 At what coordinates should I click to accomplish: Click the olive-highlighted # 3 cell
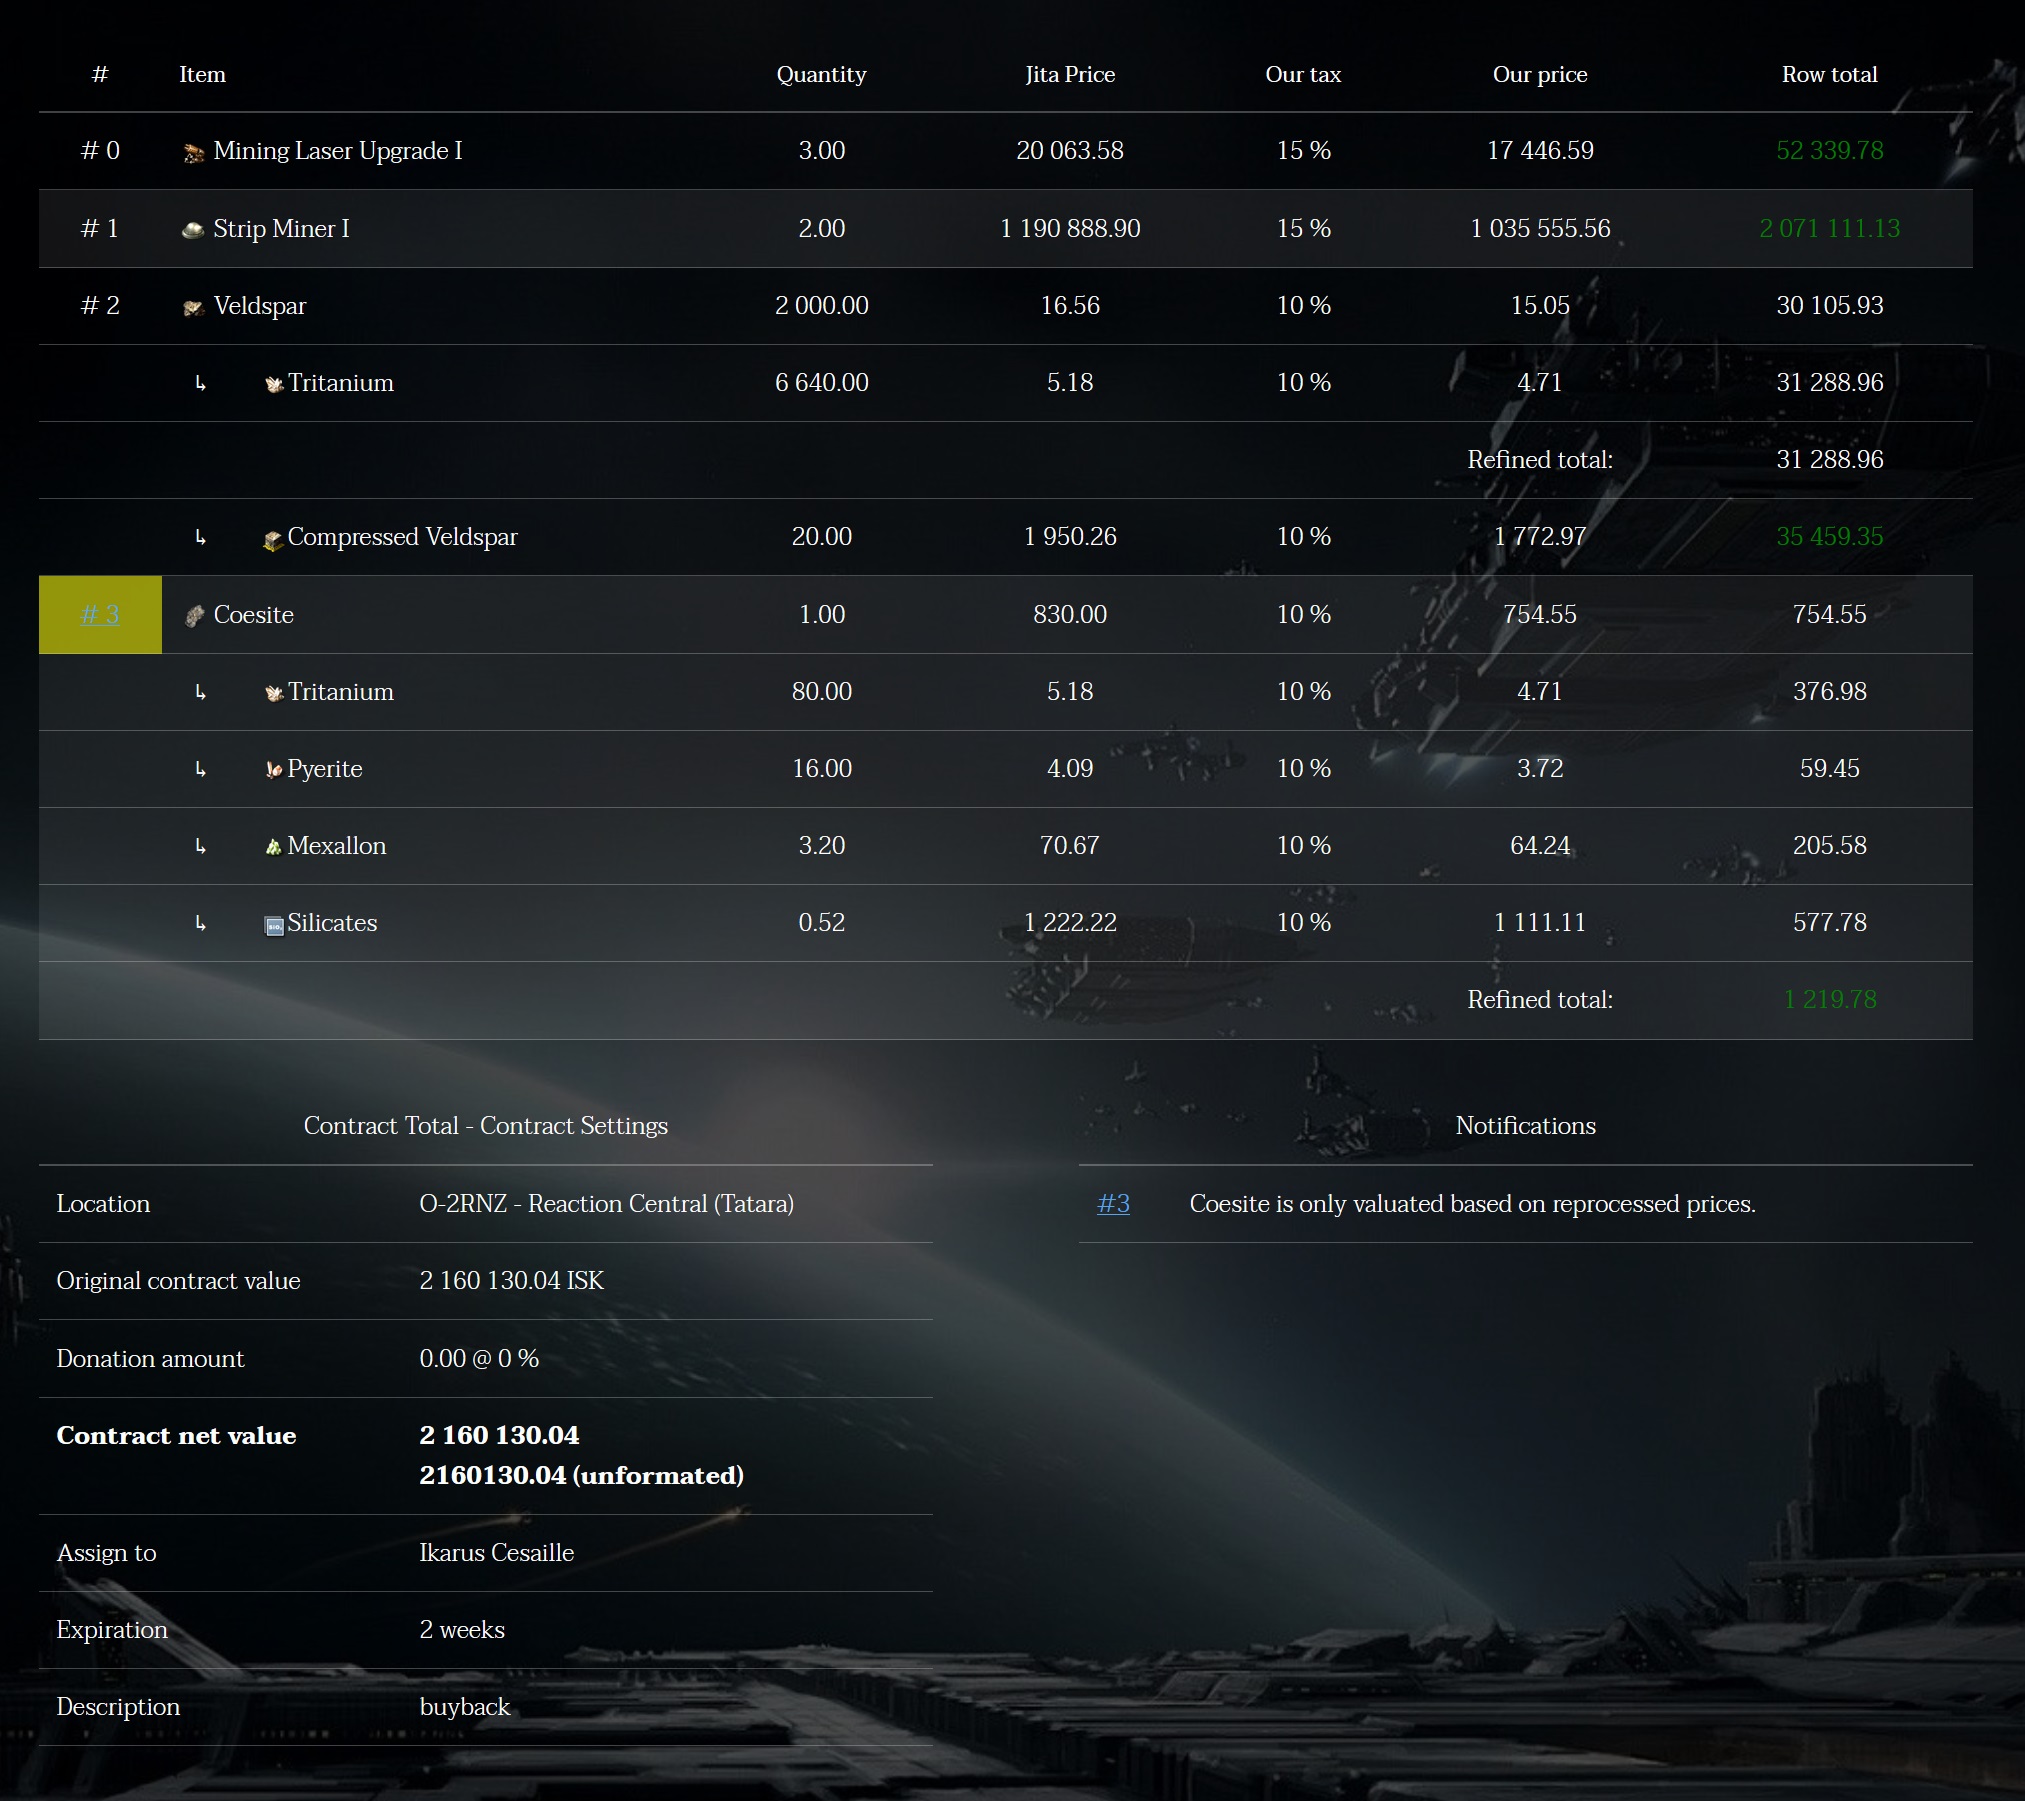pos(100,614)
